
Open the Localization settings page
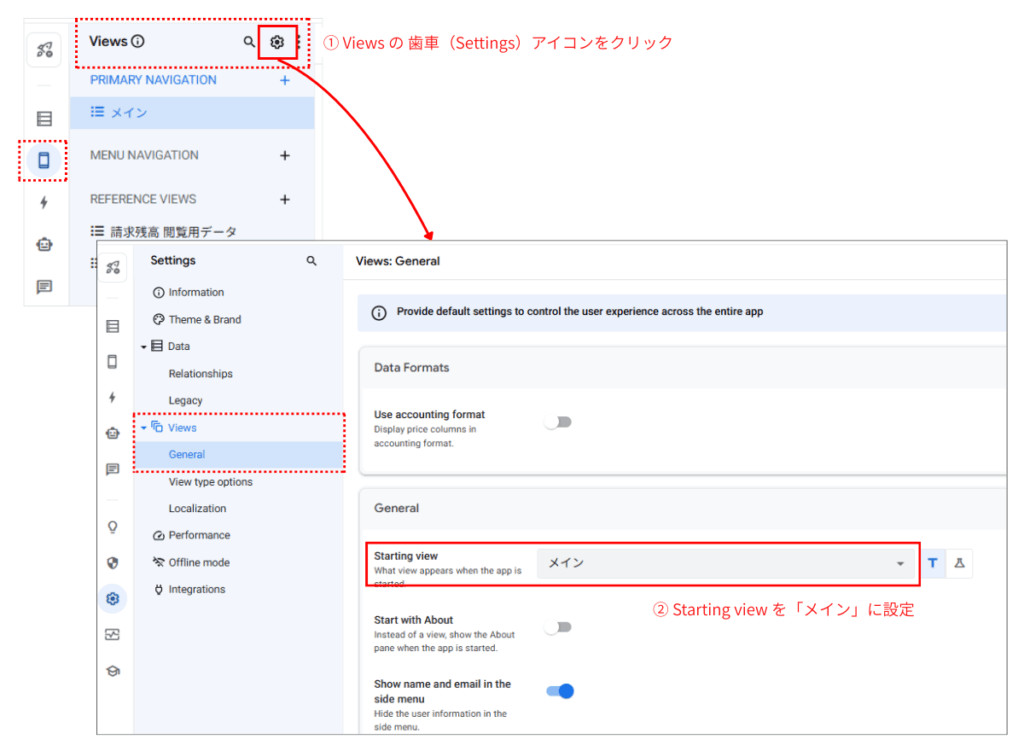196,508
